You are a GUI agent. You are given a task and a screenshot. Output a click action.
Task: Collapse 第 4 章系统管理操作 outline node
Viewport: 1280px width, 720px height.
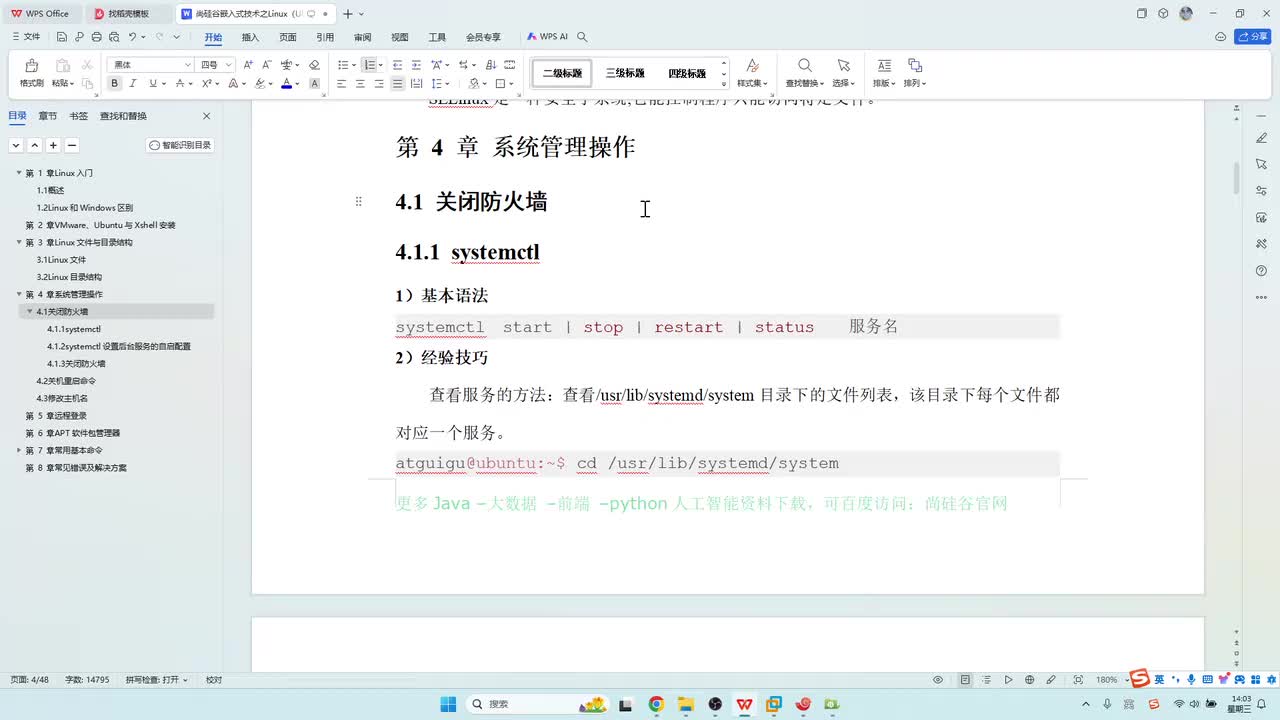tap(18, 294)
